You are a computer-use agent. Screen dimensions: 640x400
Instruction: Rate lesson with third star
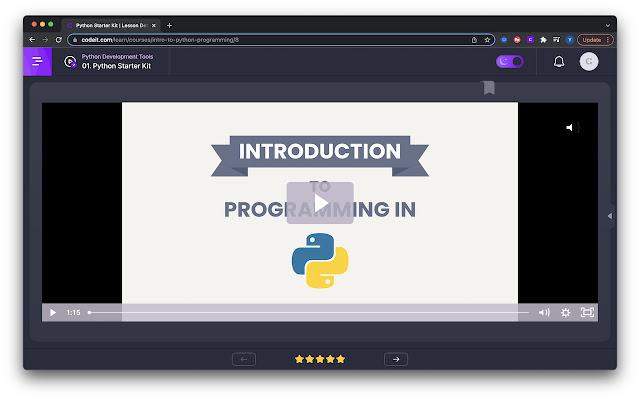pos(320,359)
